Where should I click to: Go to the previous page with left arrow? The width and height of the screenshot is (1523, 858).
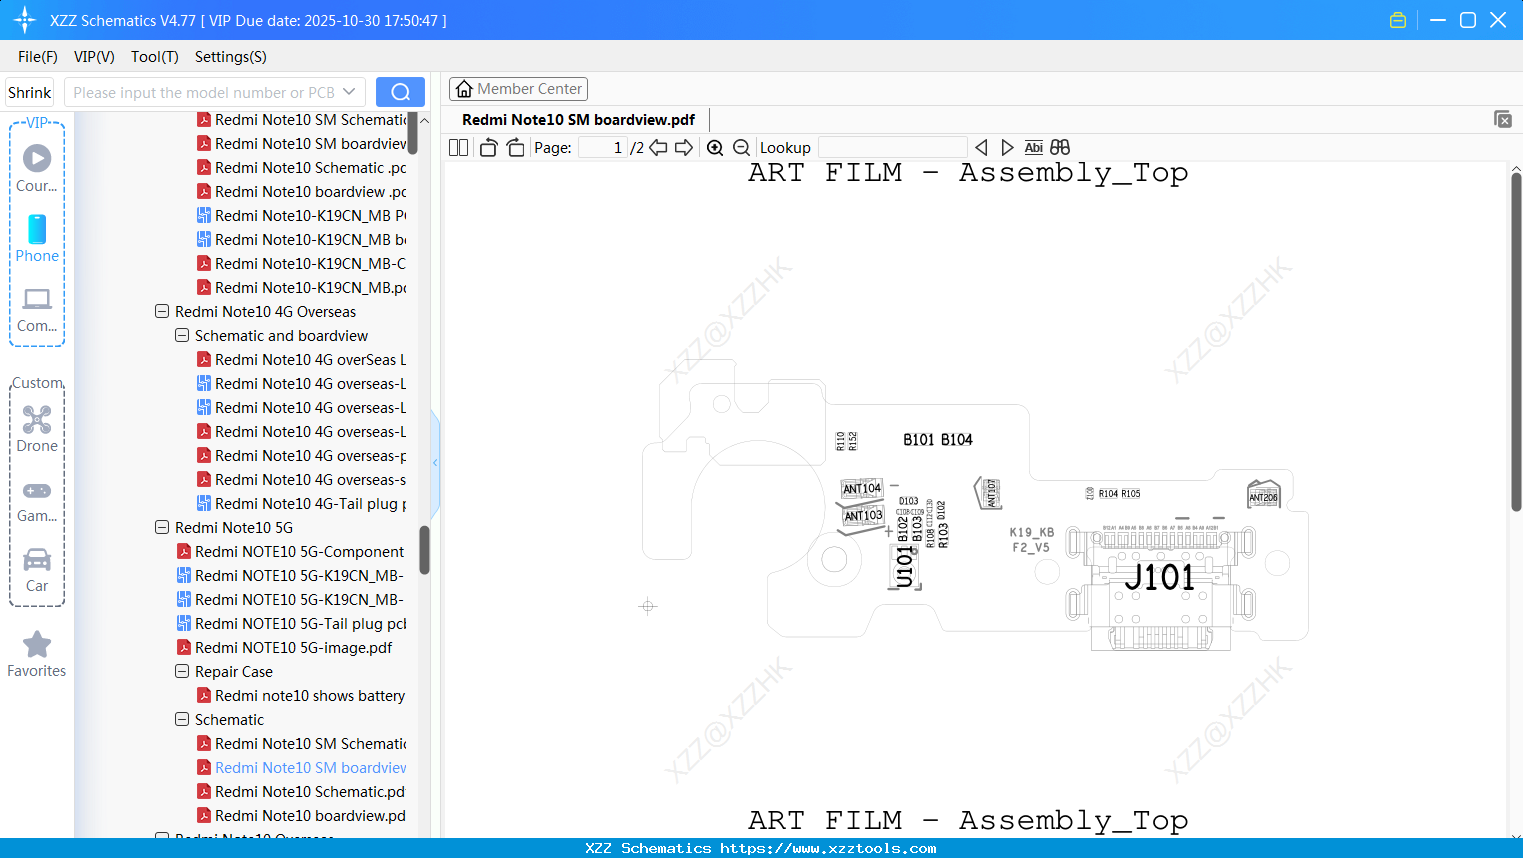[658, 148]
